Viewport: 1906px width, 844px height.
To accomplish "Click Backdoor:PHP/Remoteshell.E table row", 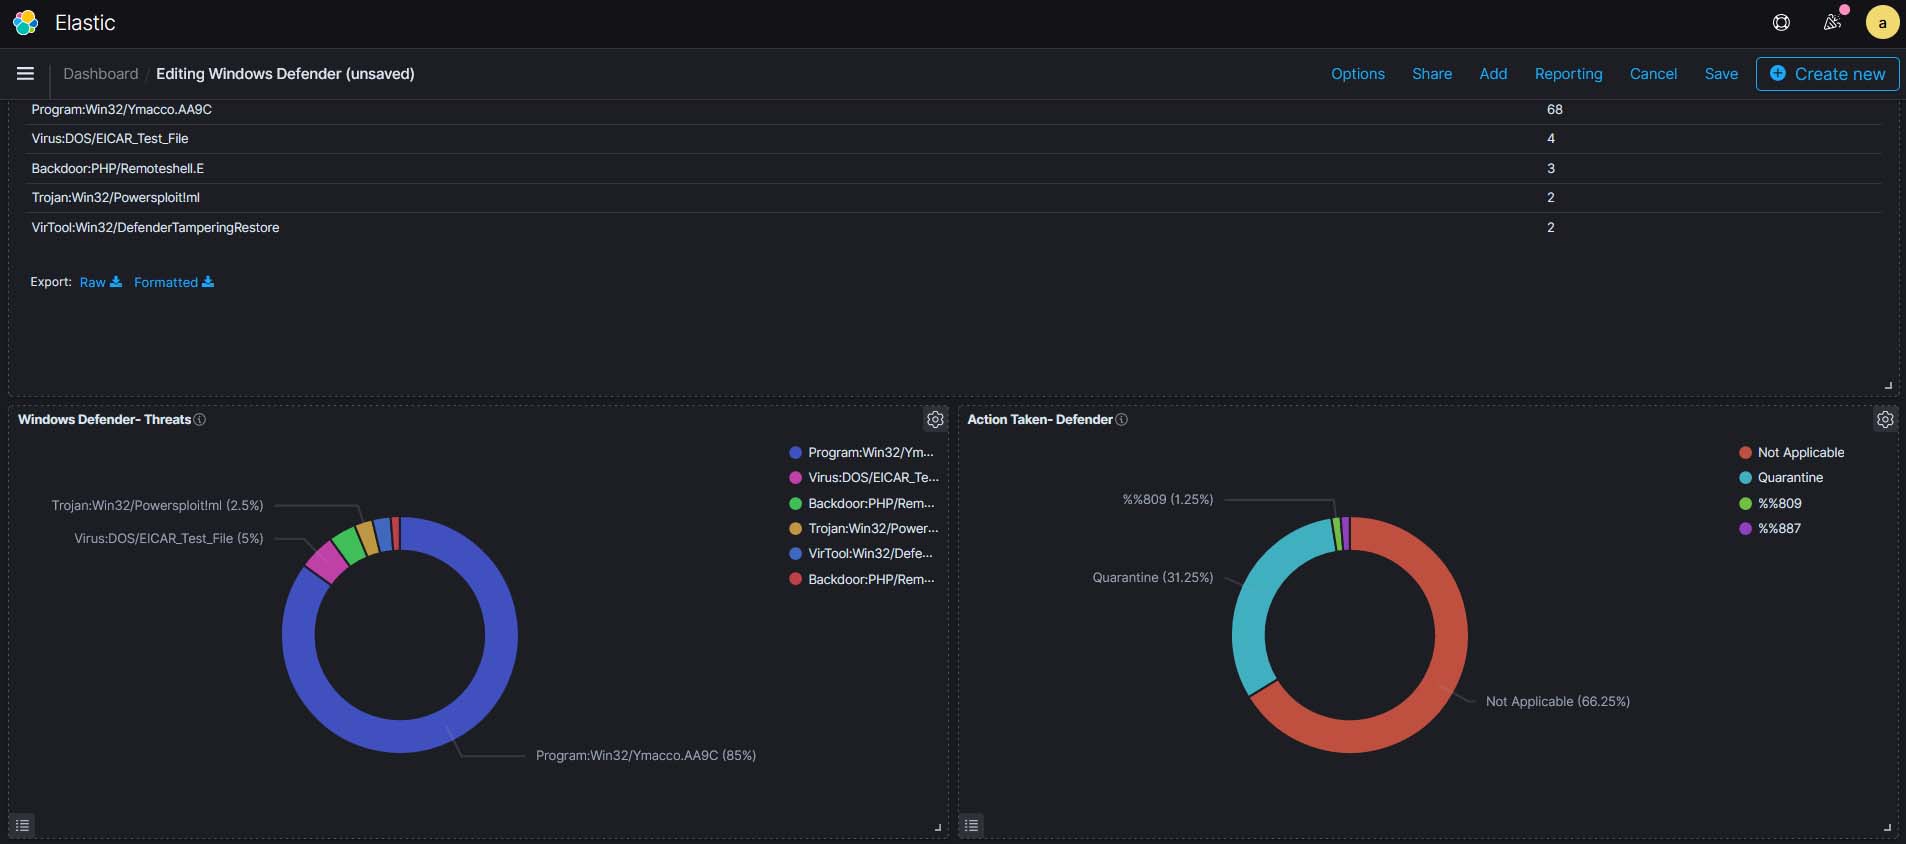I will coord(952,168).
